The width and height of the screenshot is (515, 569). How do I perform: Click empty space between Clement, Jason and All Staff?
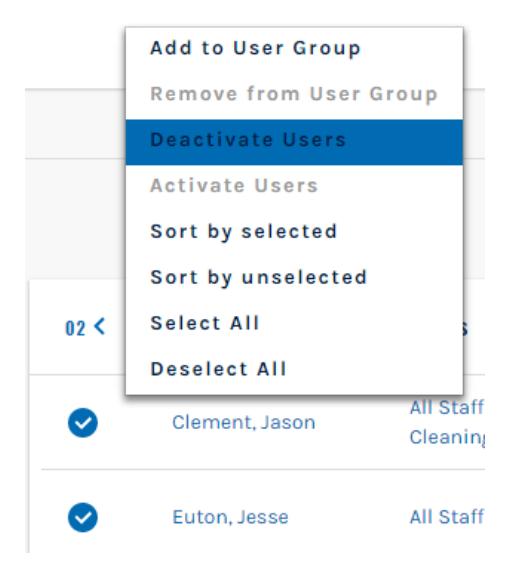tap(363, 423)
